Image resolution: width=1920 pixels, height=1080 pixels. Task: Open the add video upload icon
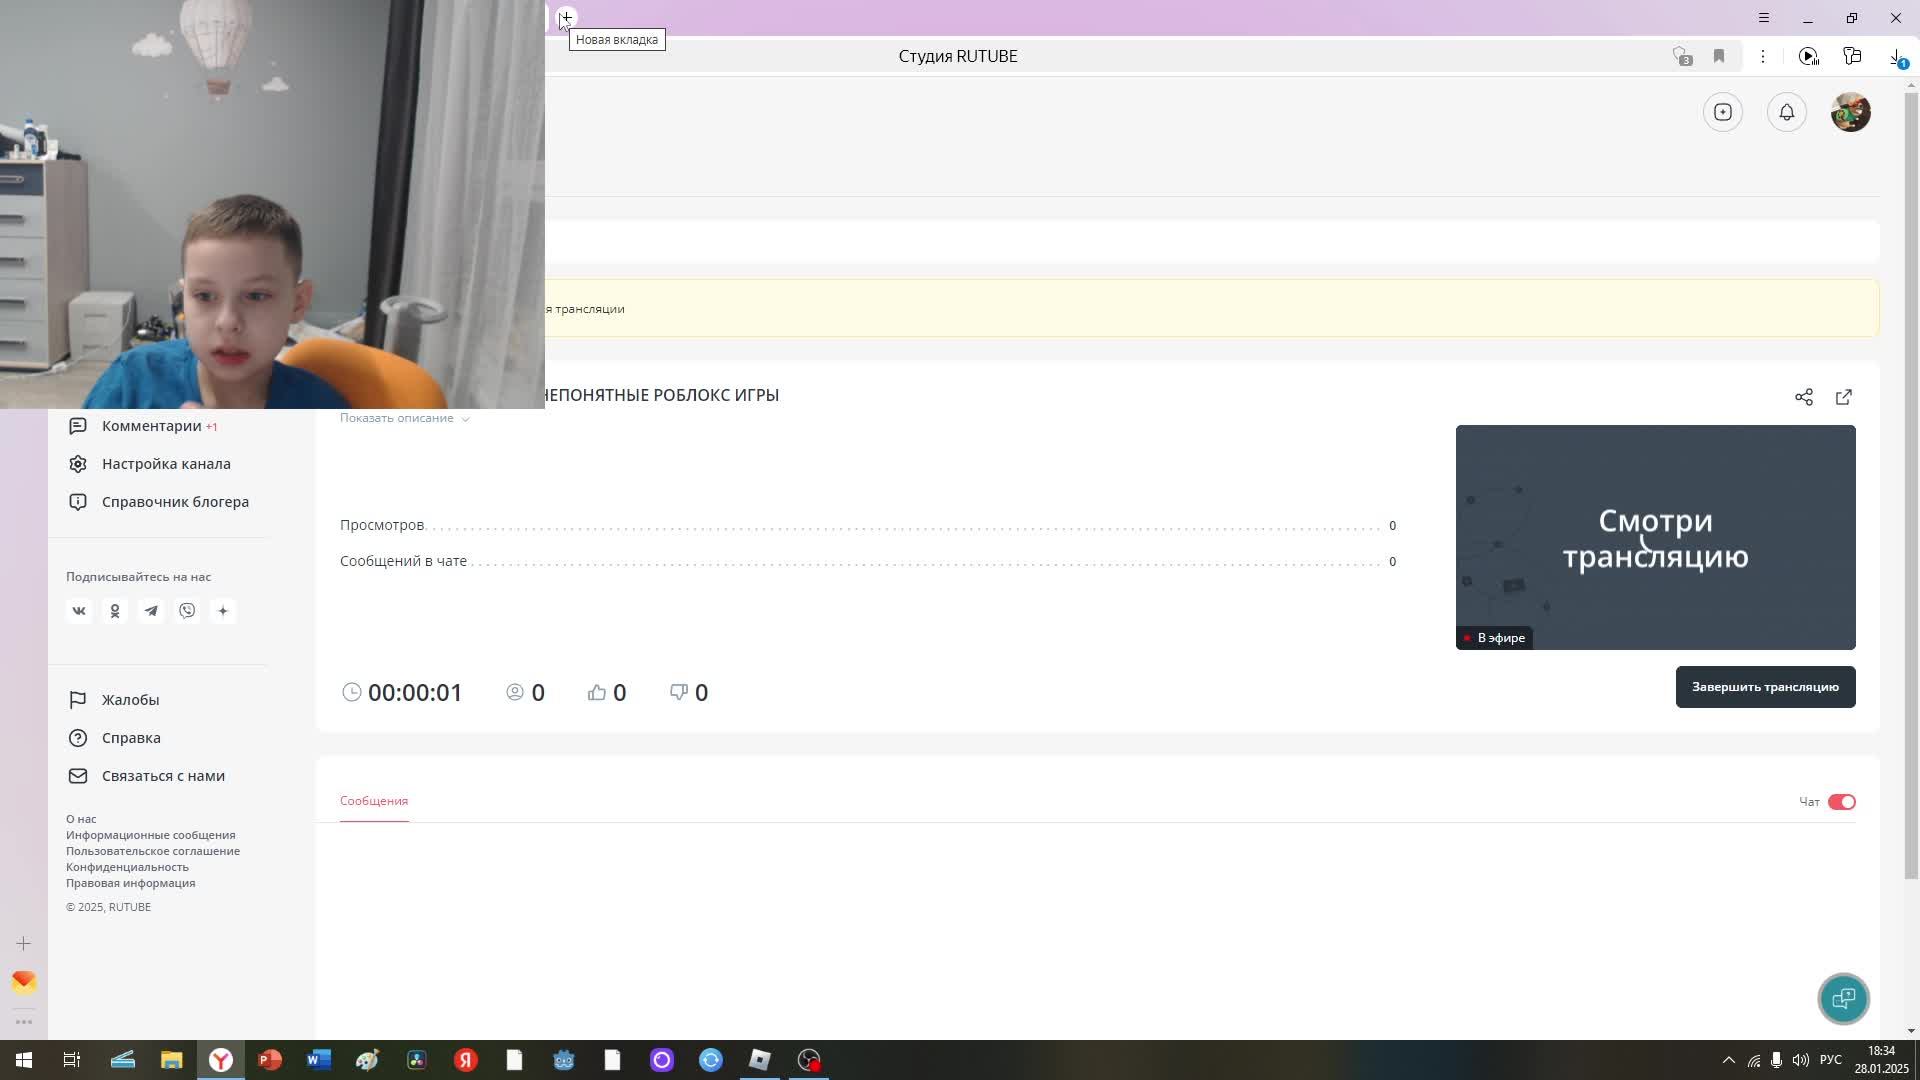[1722, 112]
